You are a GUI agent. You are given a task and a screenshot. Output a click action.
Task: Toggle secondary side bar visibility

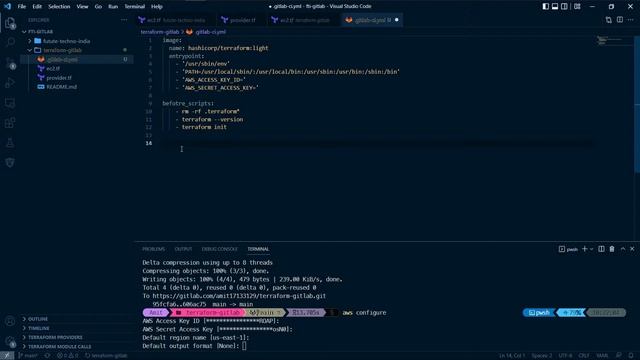pos(564,7)
